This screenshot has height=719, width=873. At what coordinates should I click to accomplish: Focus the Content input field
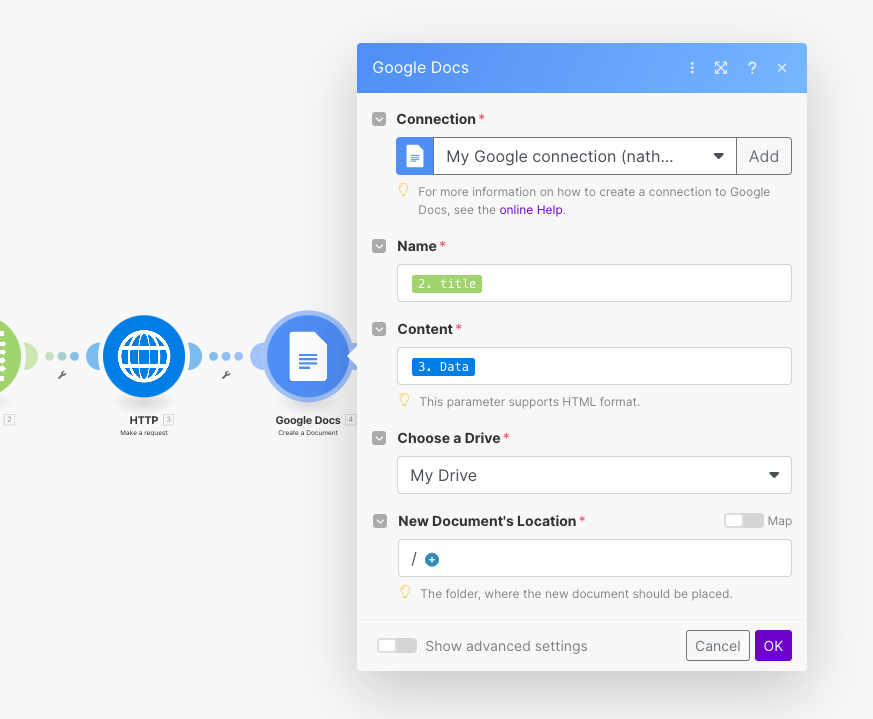pos(594,366)
